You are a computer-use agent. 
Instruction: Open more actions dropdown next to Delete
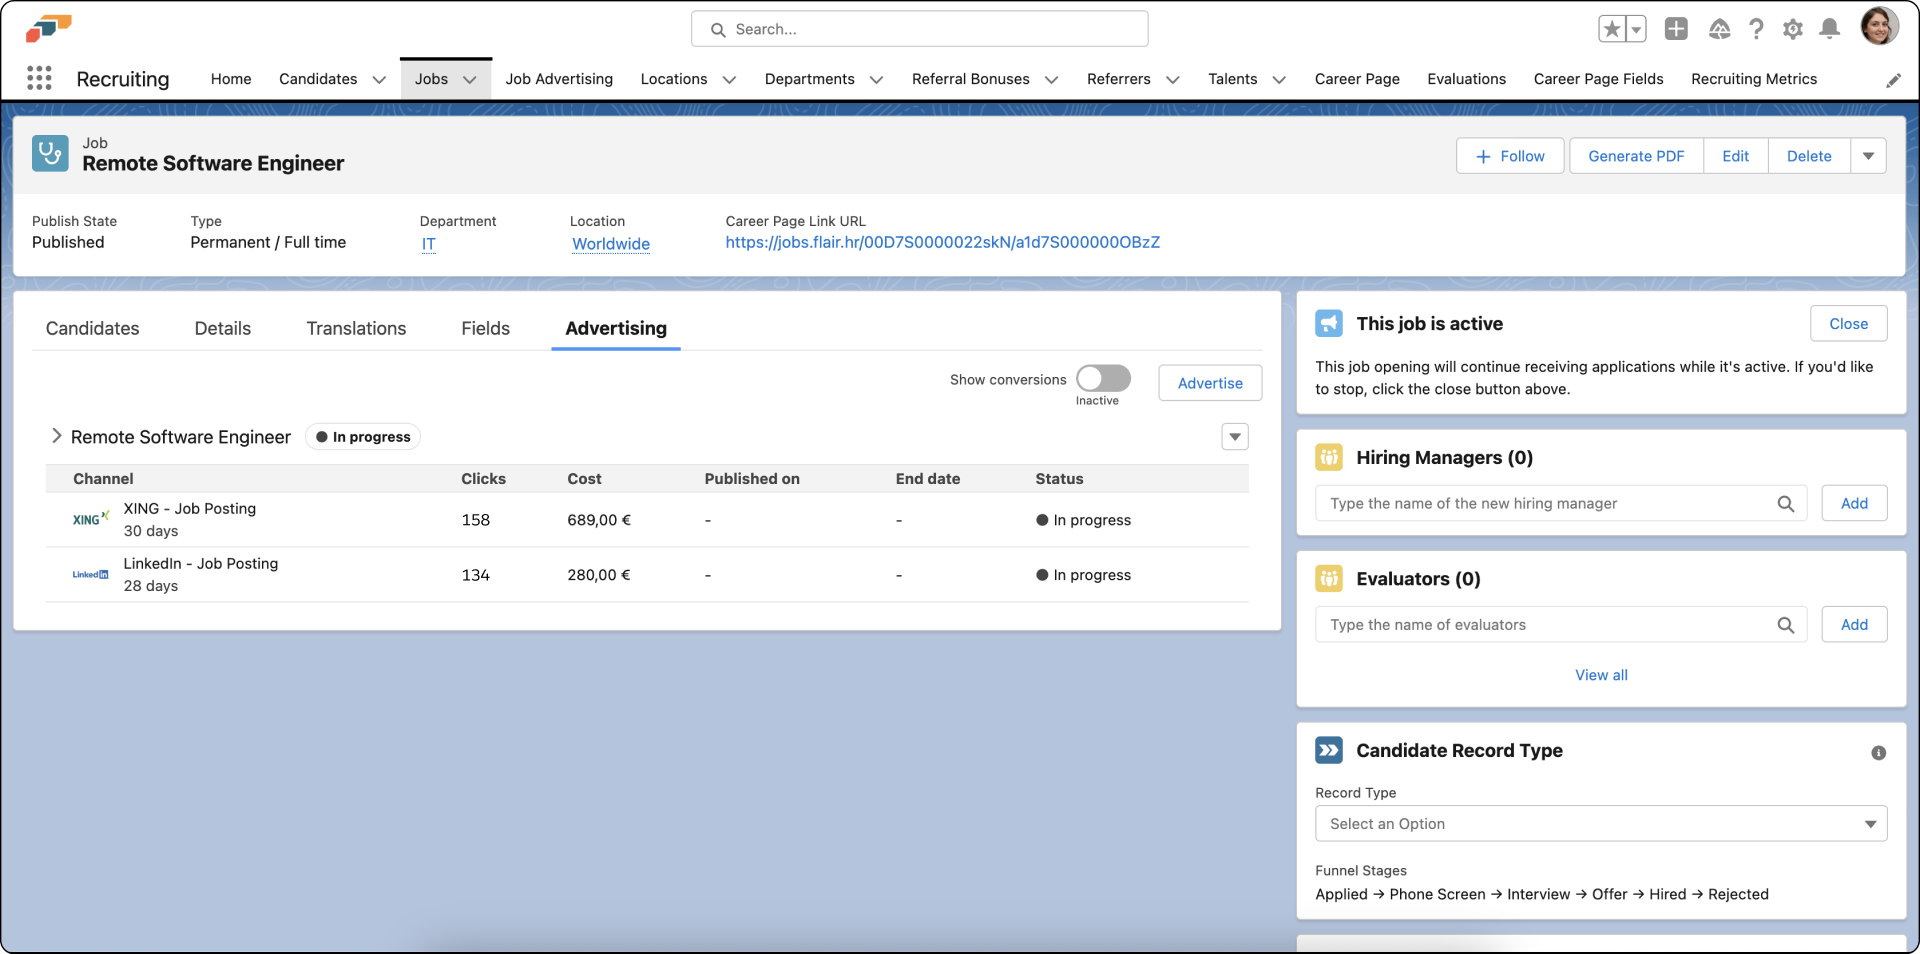point(1868,156)
